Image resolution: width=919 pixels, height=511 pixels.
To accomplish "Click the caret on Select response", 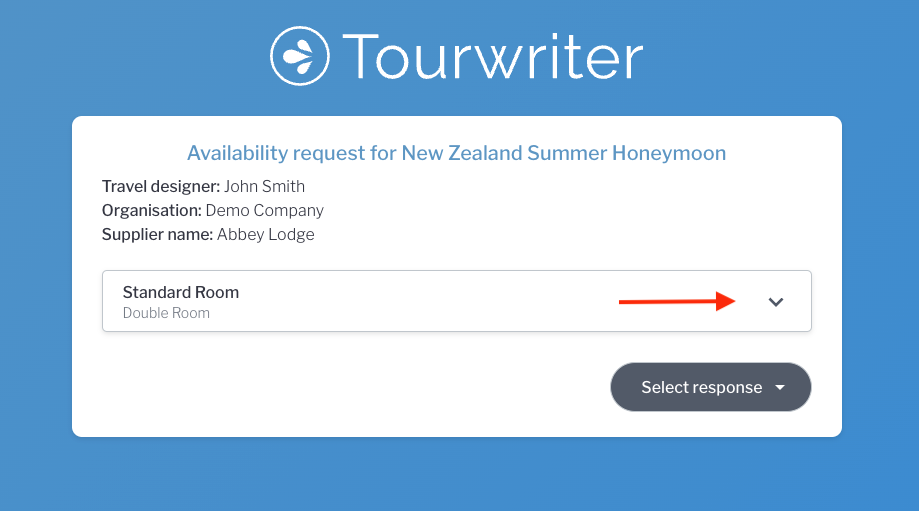I will click(780, 387).
